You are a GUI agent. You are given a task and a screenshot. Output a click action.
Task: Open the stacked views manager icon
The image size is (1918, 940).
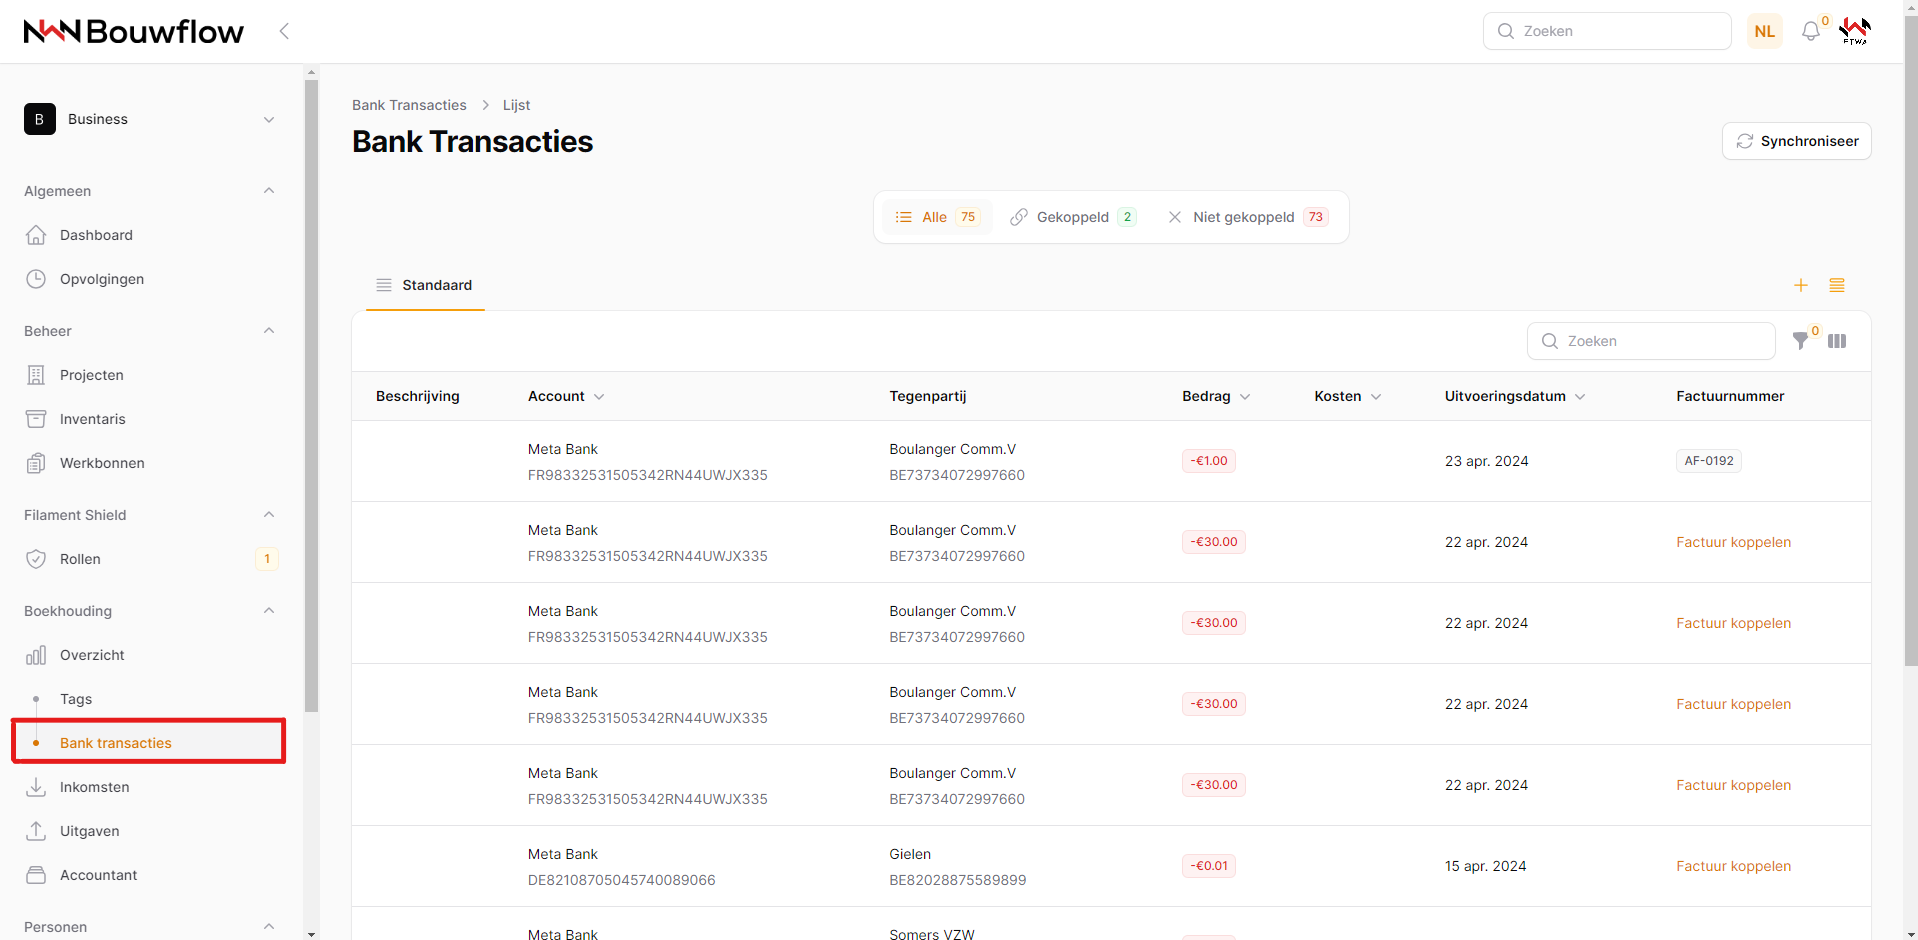tap(1837, 285)
